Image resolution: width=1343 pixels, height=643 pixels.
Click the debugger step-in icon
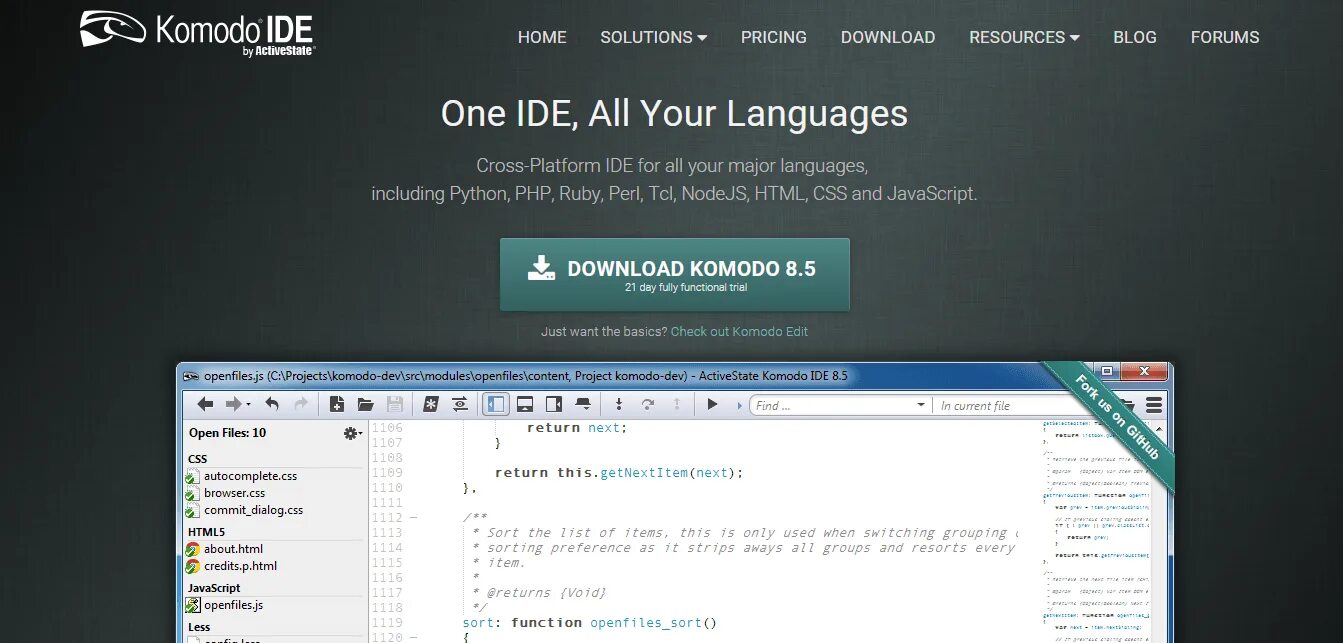click(619, 405)
